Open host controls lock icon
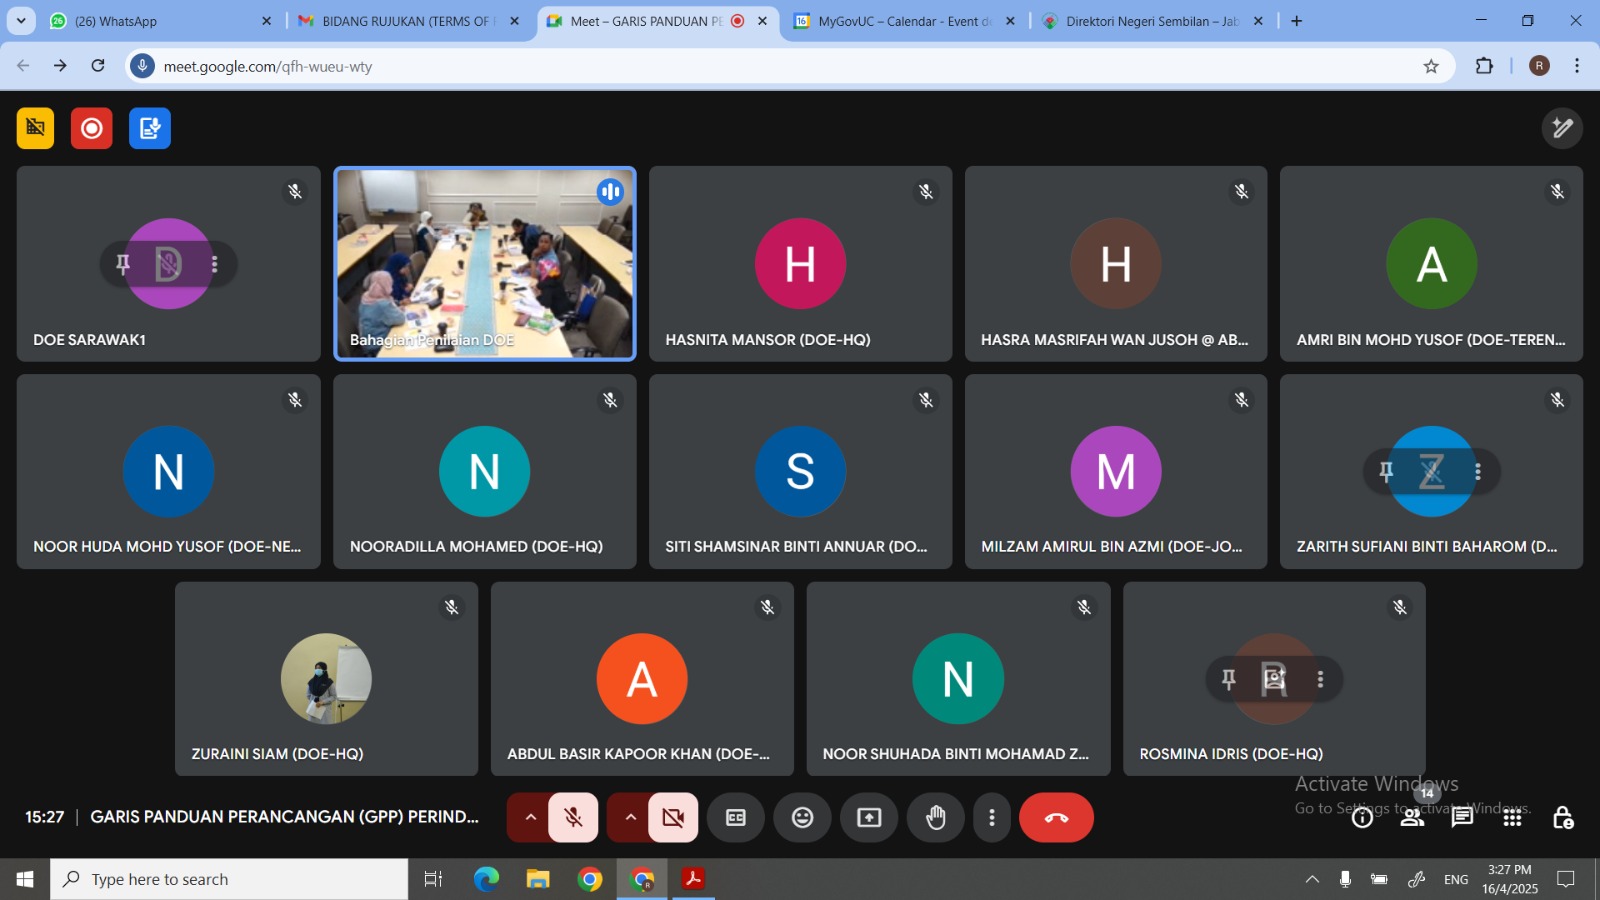The width and height of the screenshot is (1600, 900). 1563,818
